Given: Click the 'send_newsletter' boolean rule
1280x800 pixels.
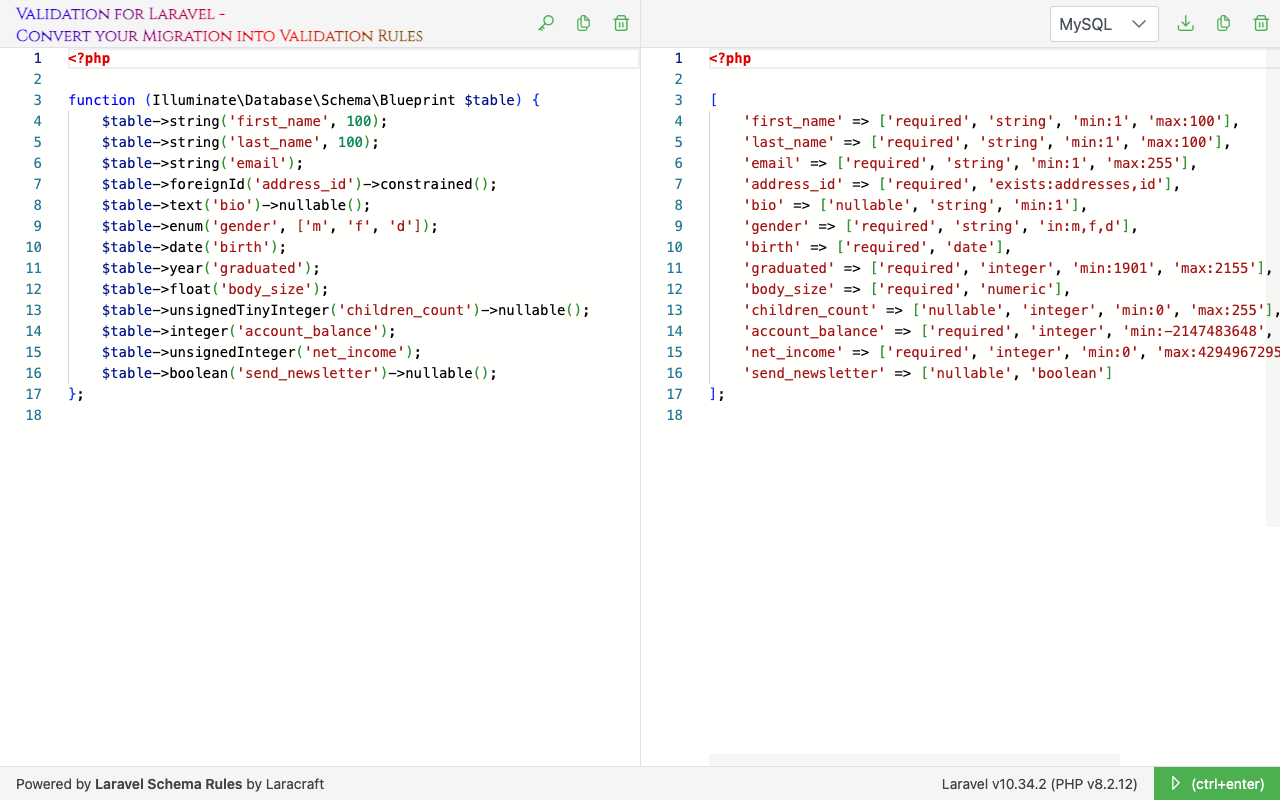Looking at the screenshot, I should click(x=928, y=373).
